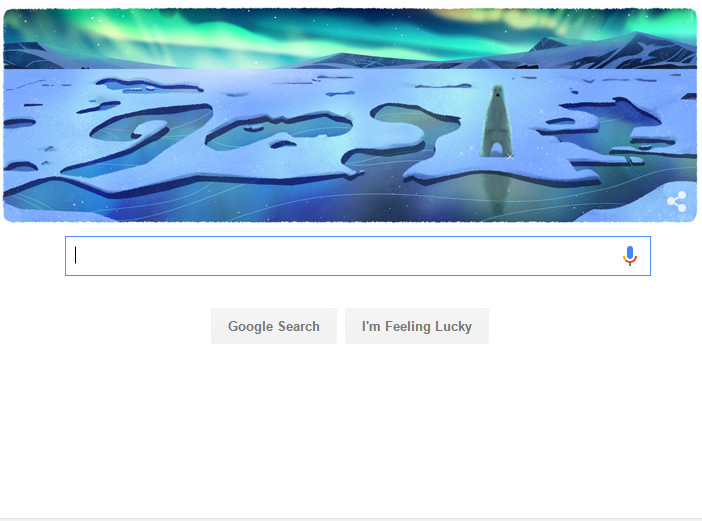Image resolution: width=702 pixels, height=521 pixels.
Task: Focus the empty Google search box
Action: (358, 256)
